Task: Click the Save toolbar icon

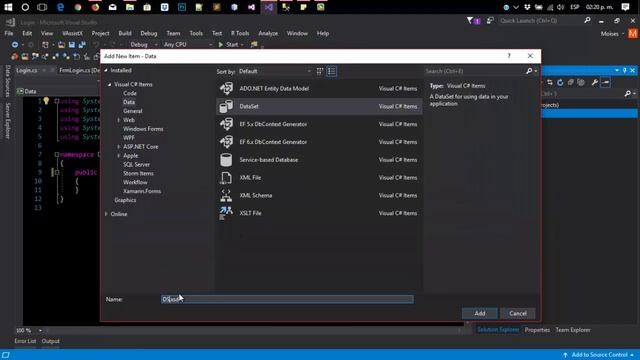Action: pyautogui.click(x=72, y=44)
